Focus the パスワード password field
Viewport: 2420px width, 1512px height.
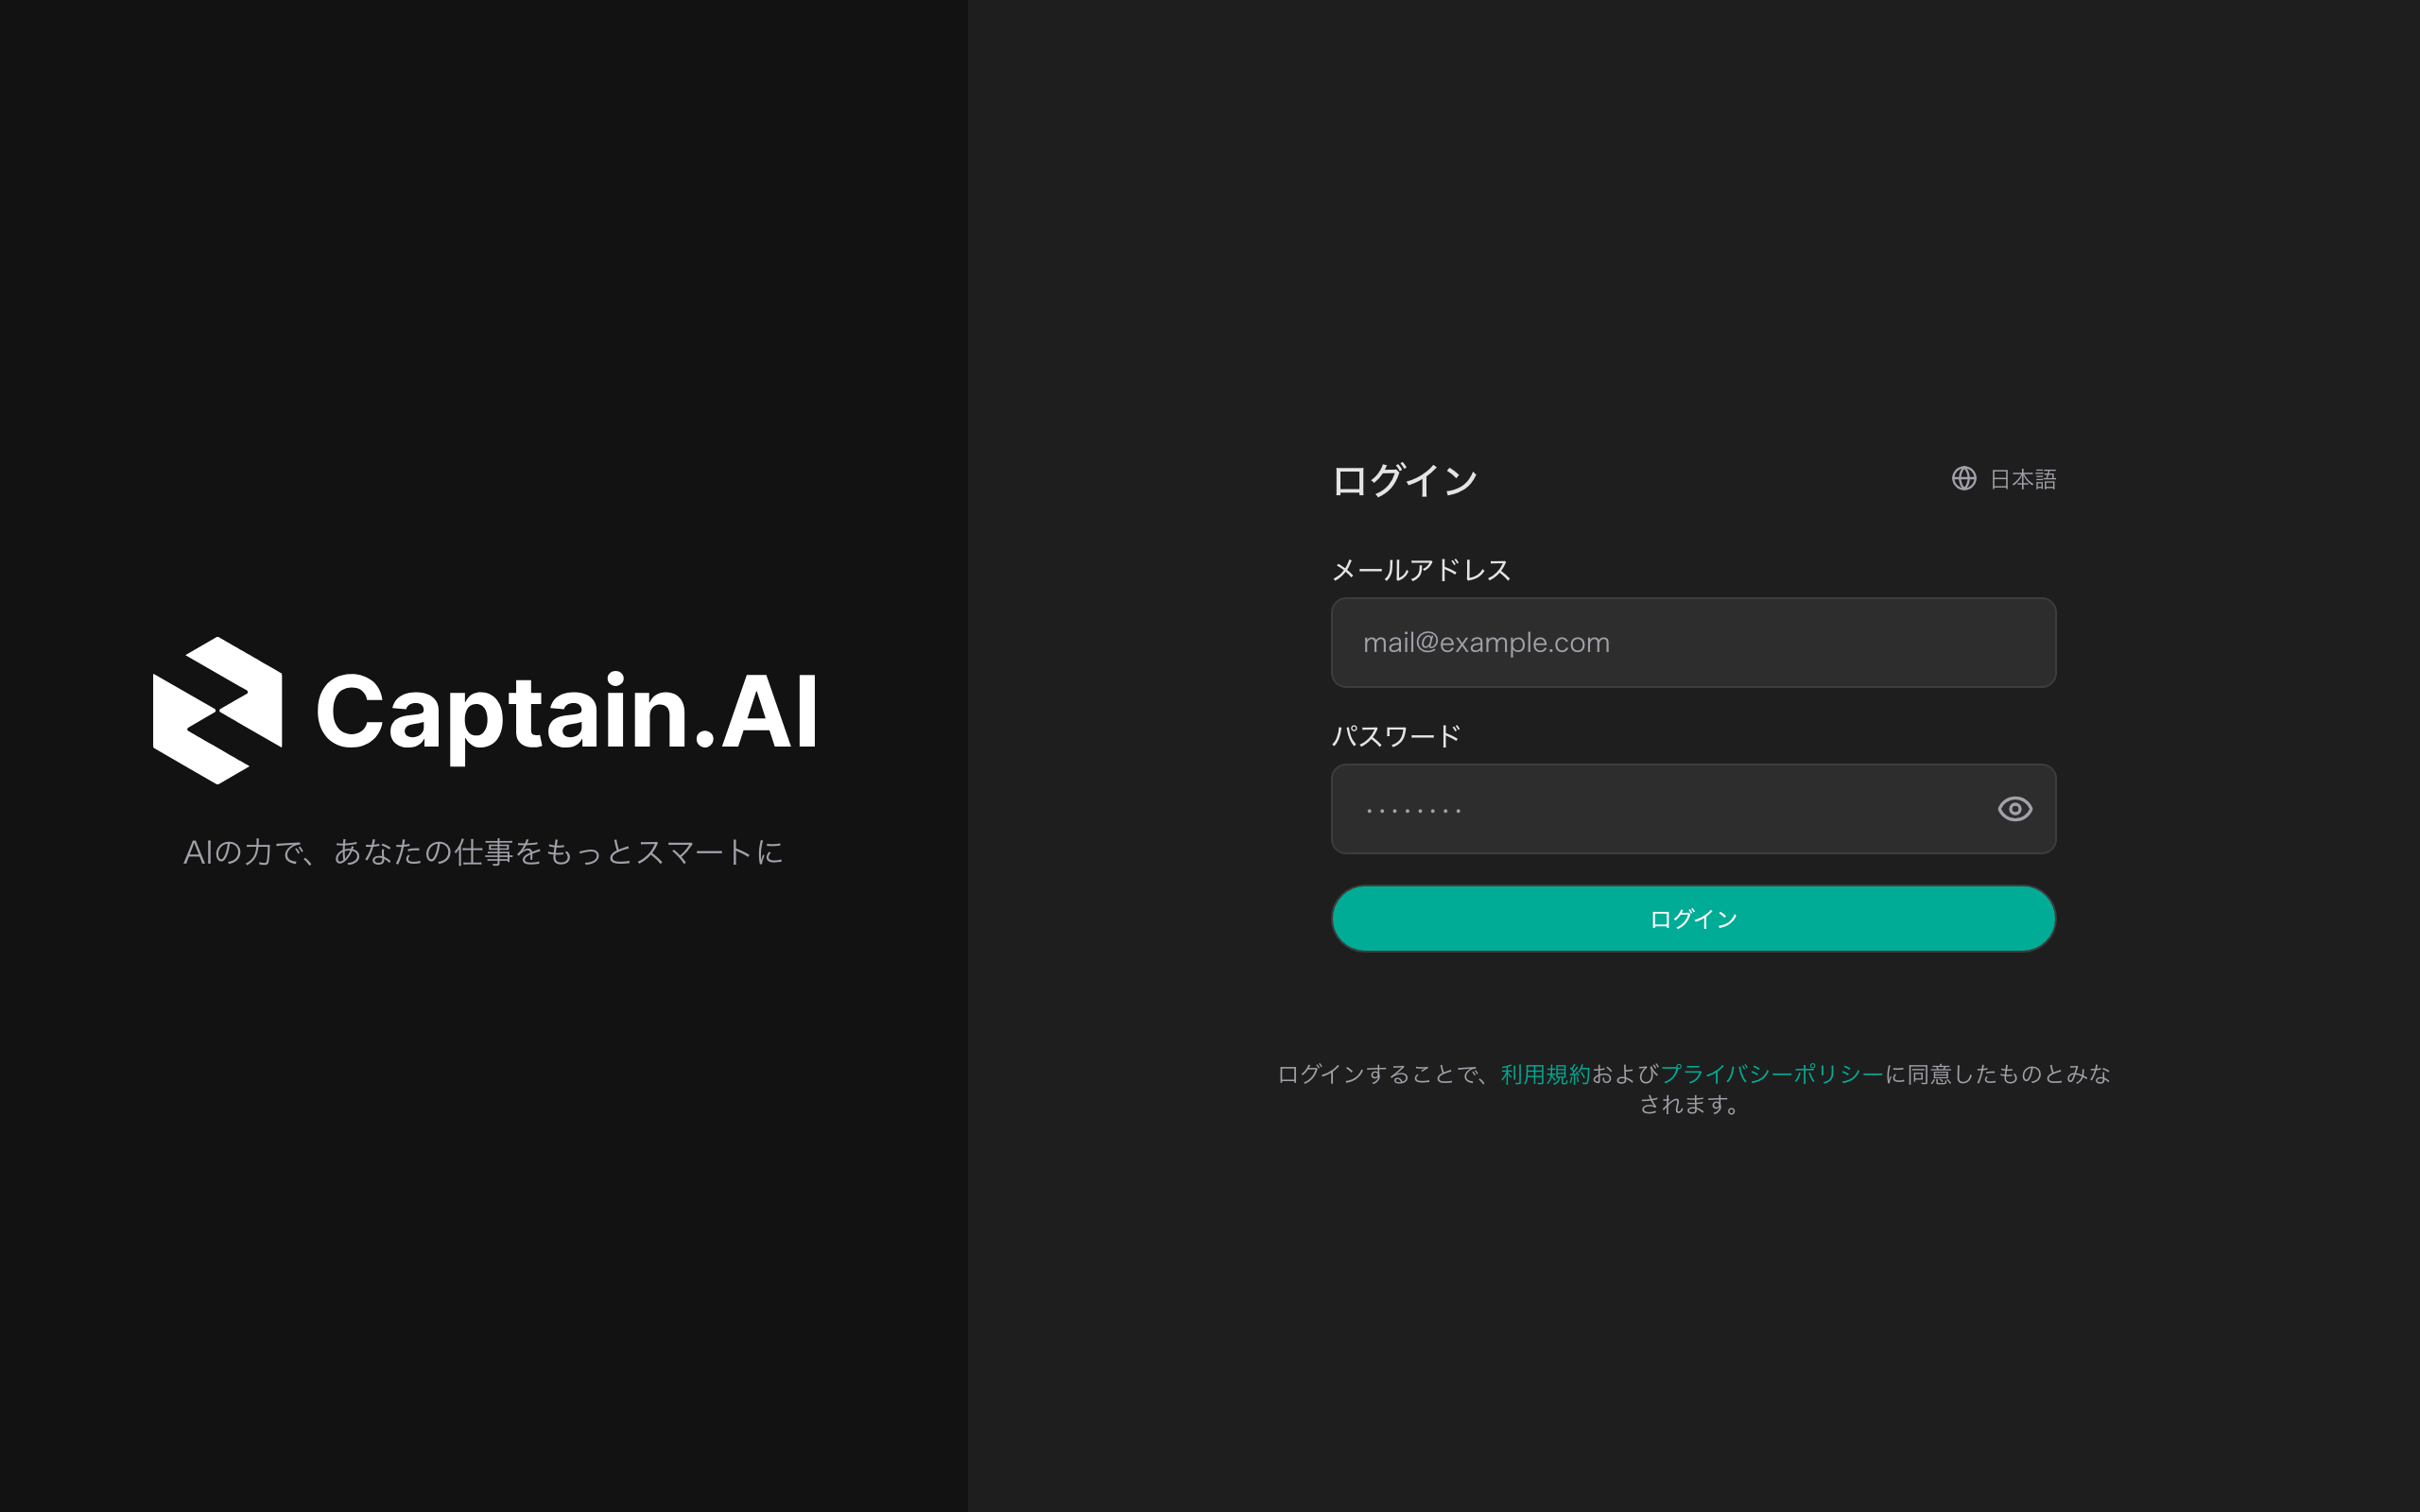[1693, 809]
